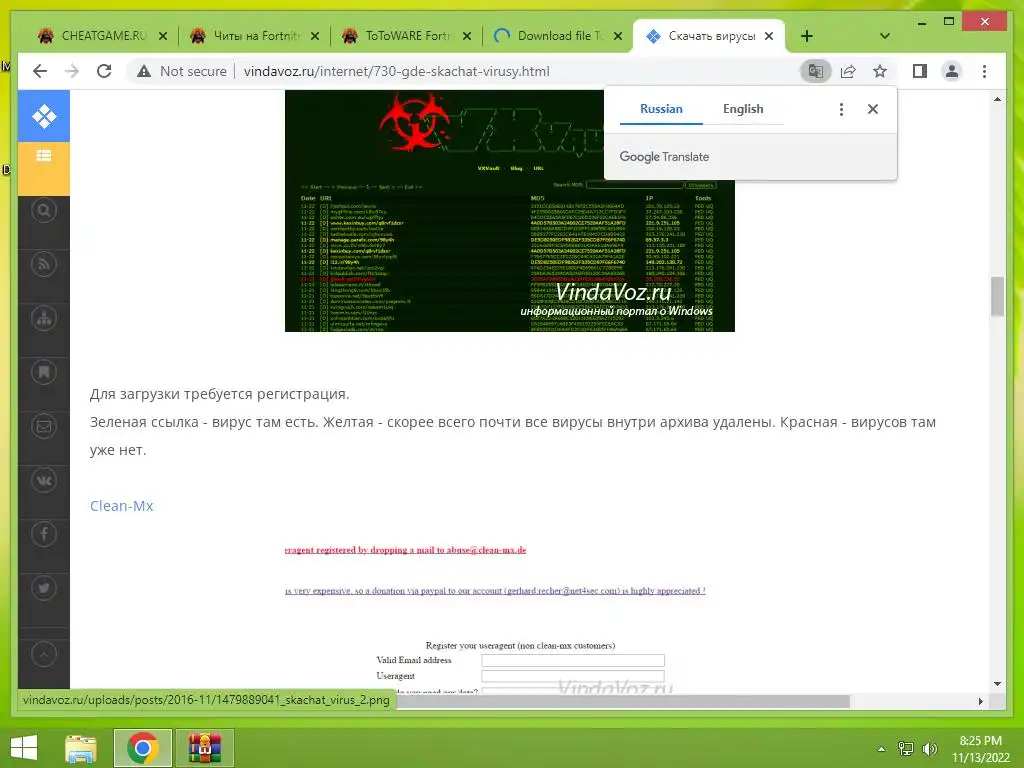
Task: Click the scrollbar down arrow
Action: click(997, 684)
